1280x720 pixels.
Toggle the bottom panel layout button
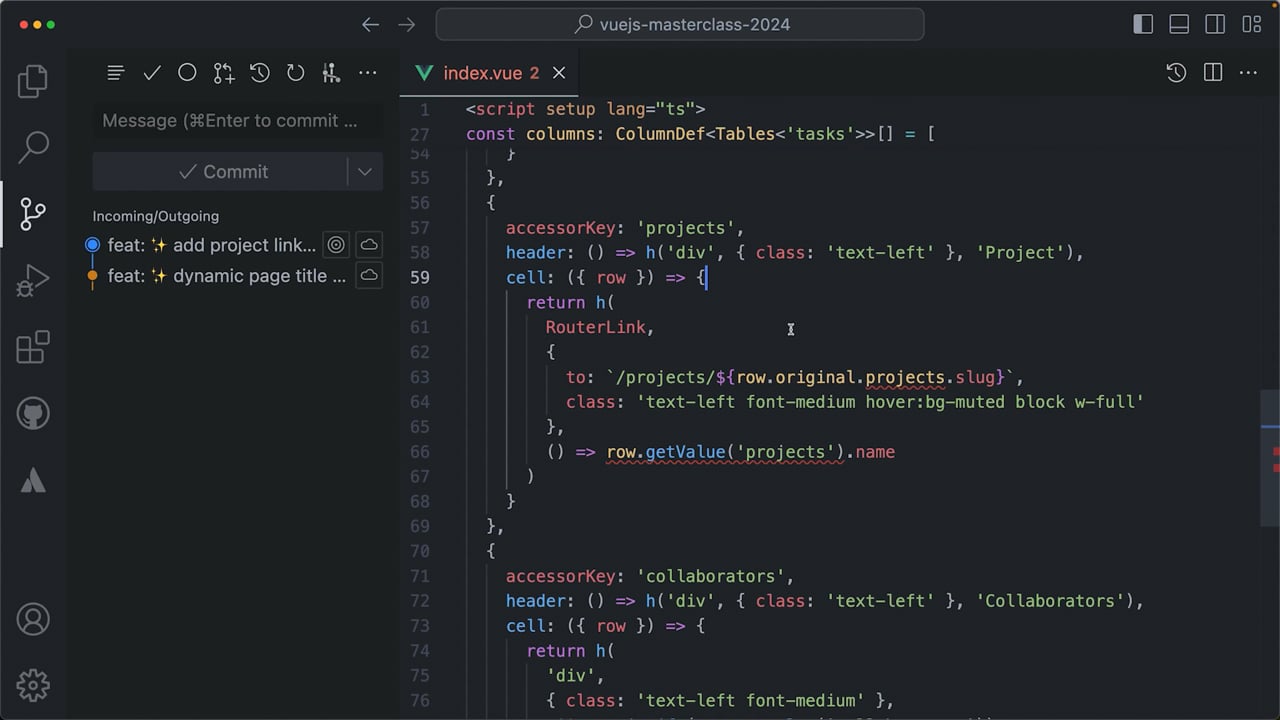coord(1179,24)
